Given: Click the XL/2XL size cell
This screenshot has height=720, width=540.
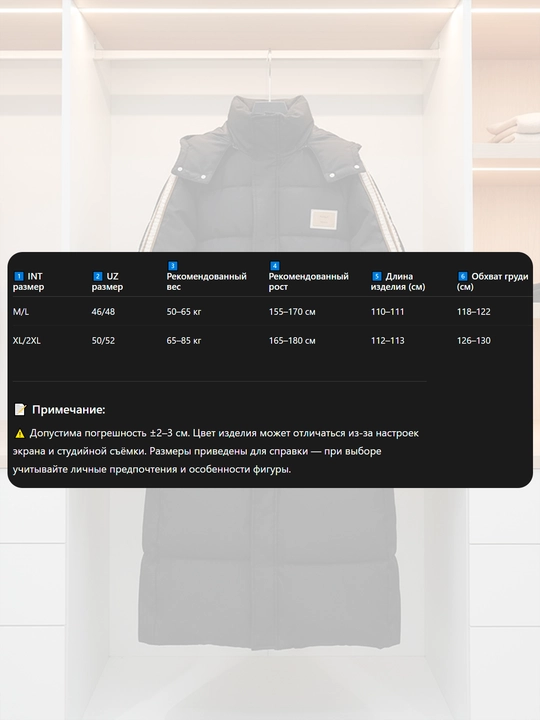Looking at the screenshot, I should click(x=27, y=341).
